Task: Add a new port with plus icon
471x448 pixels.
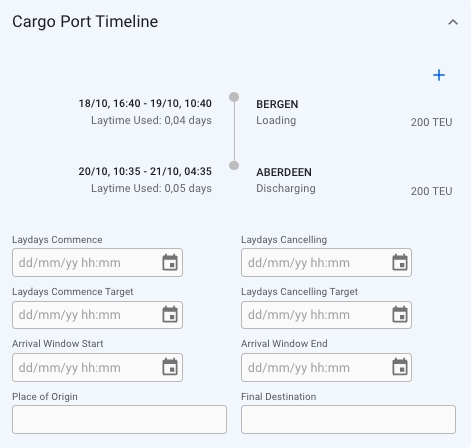Action: [439, 75]
